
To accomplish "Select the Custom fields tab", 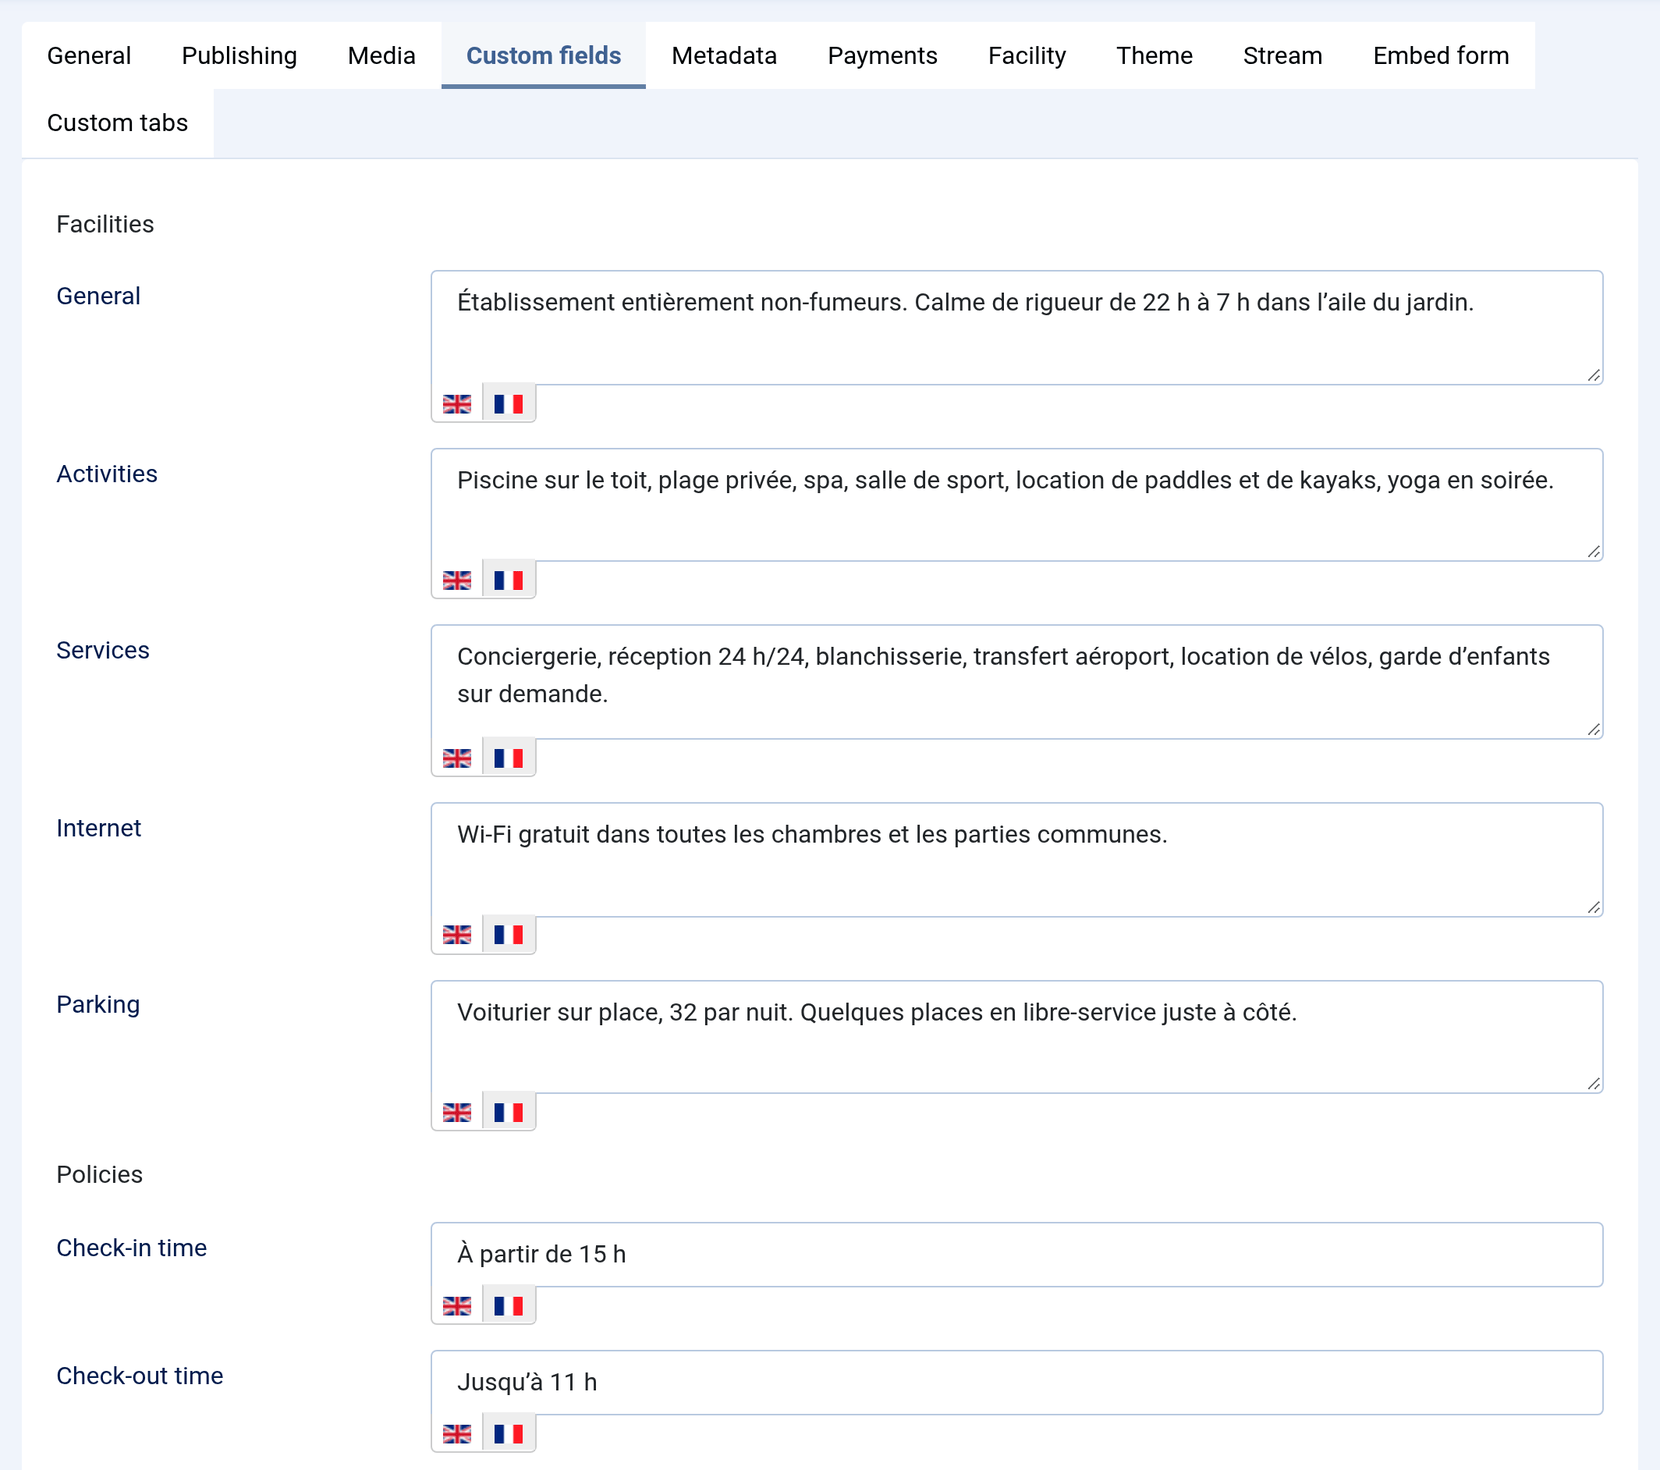I will [544, 55].
